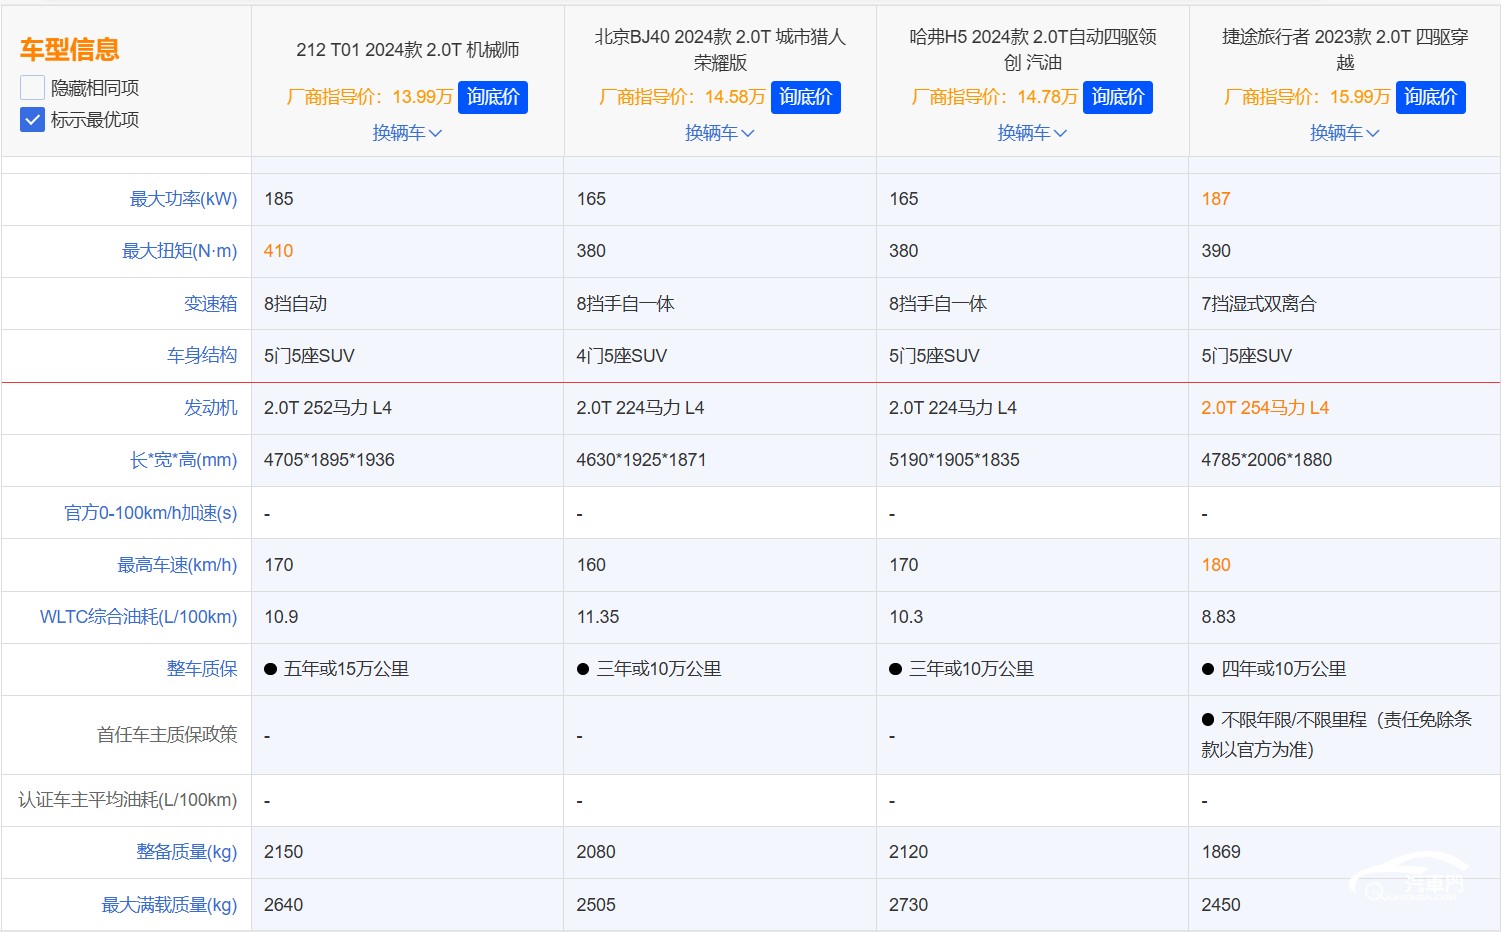Expand 换辆车 dropdown under 北京BJ40
The image size is (1501, 932).
pos(720,133)
